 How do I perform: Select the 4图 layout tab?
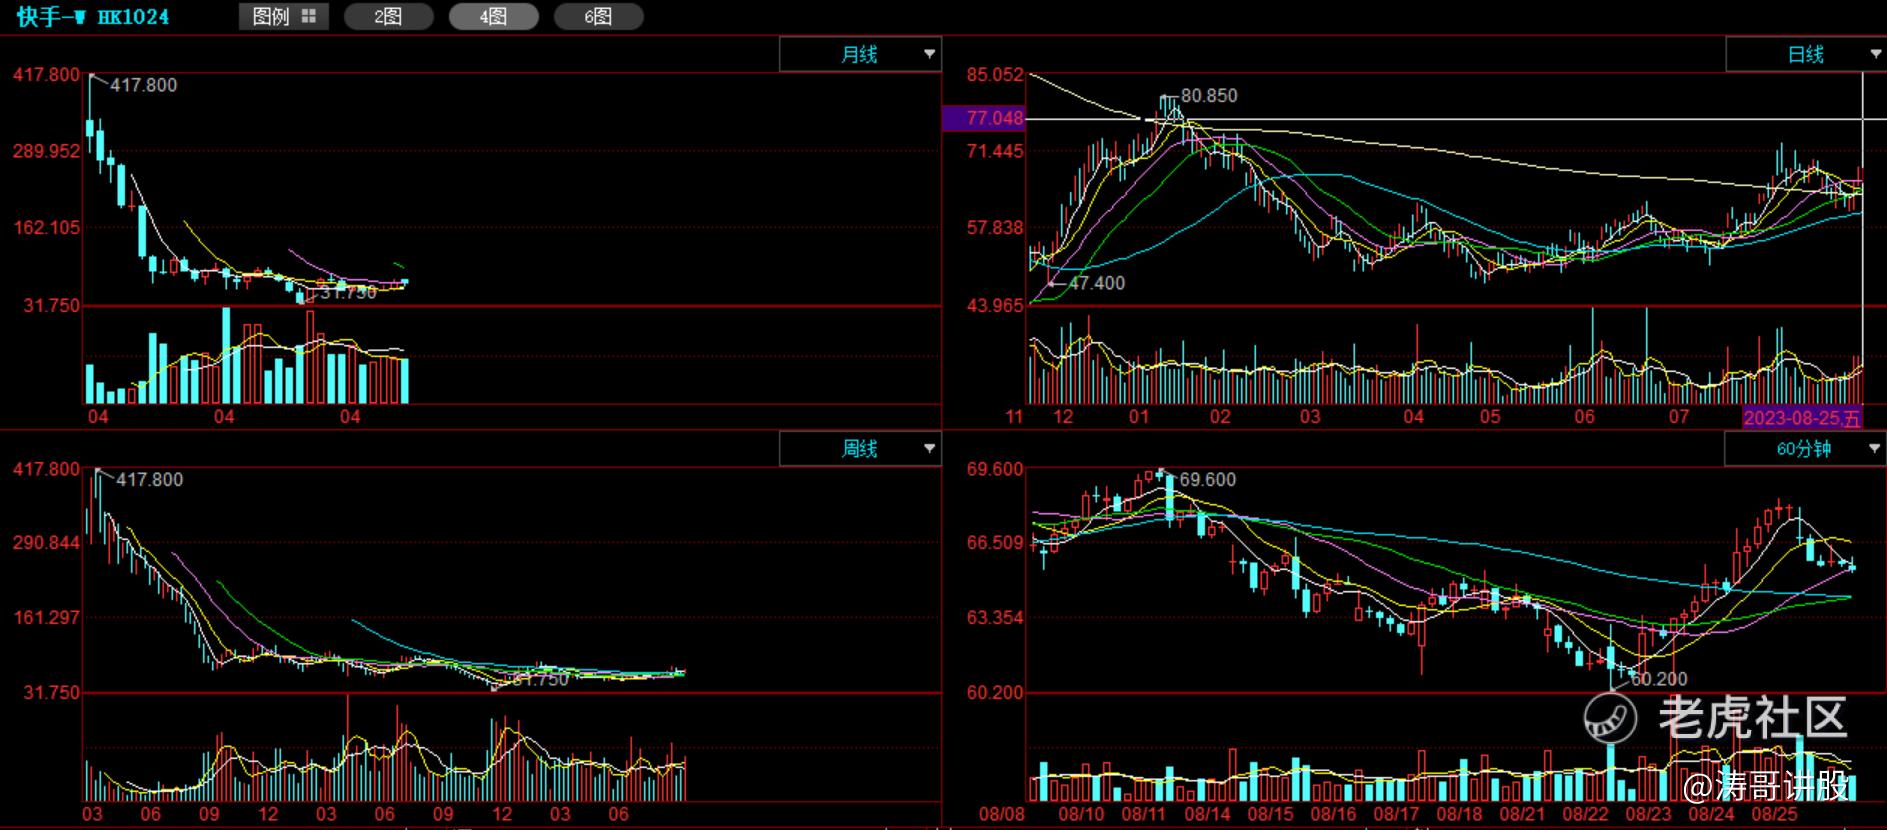(x=493, y=16)
